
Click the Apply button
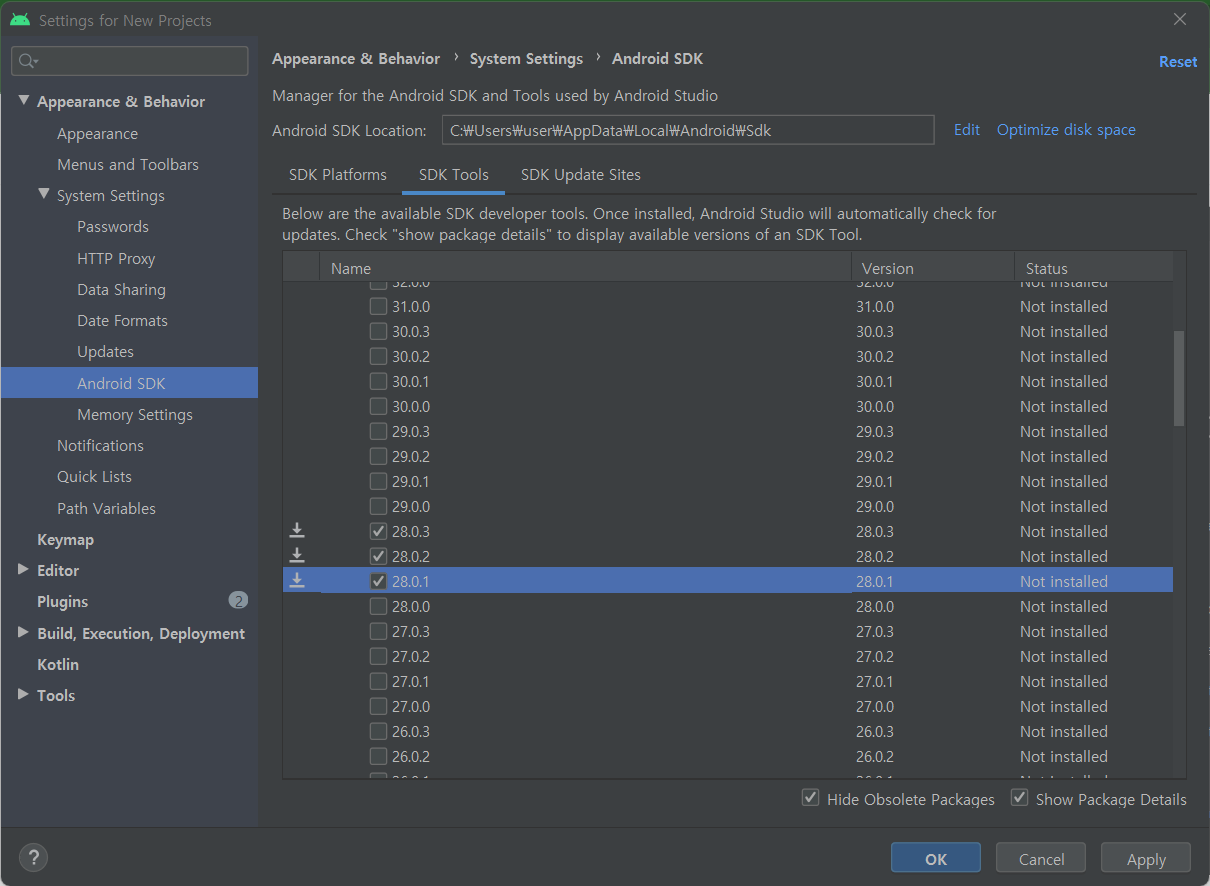click(1146, 859)
